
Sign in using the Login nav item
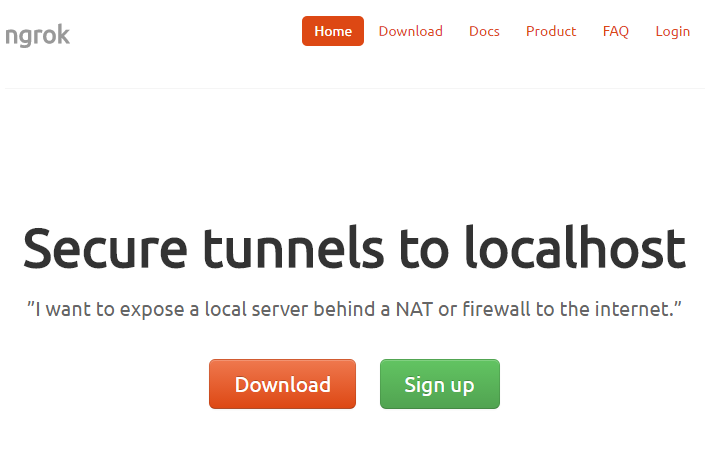[x=672, y=31]
